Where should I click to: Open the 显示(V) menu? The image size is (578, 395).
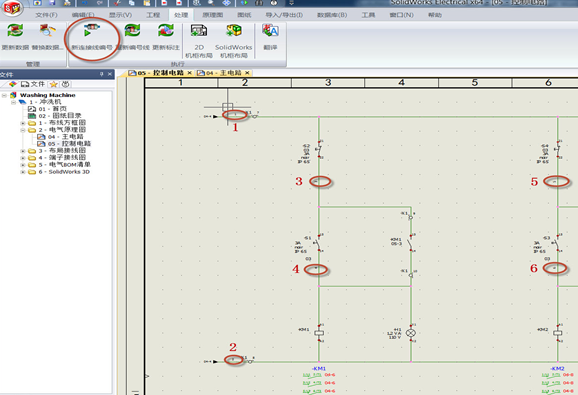tap(120, 15)
